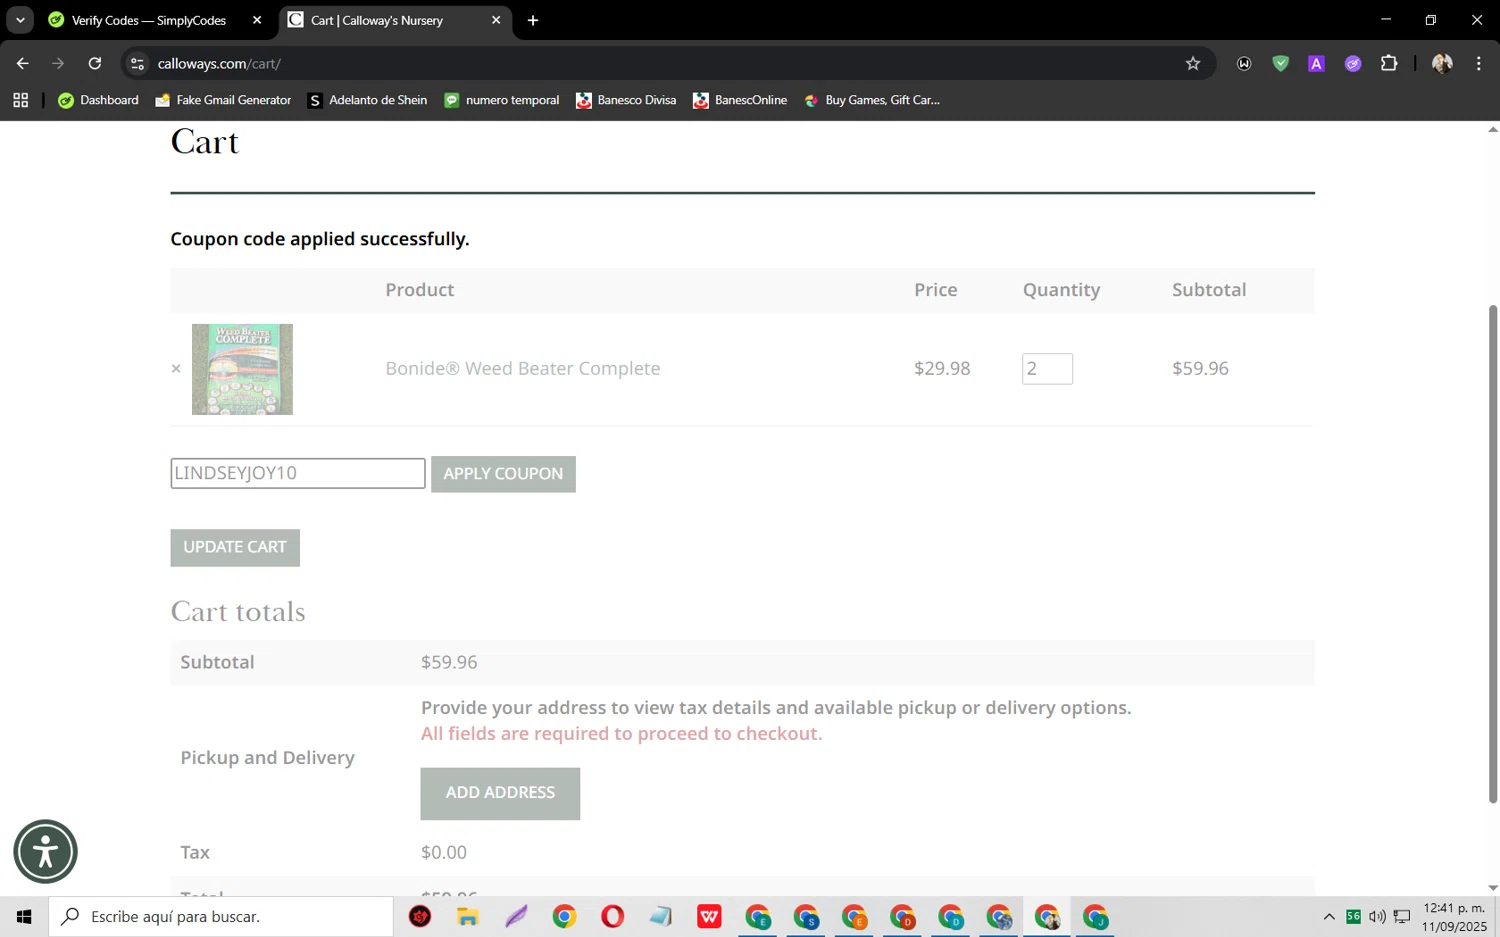Open the apps grid in bookmarks bar

click(21, 100)
